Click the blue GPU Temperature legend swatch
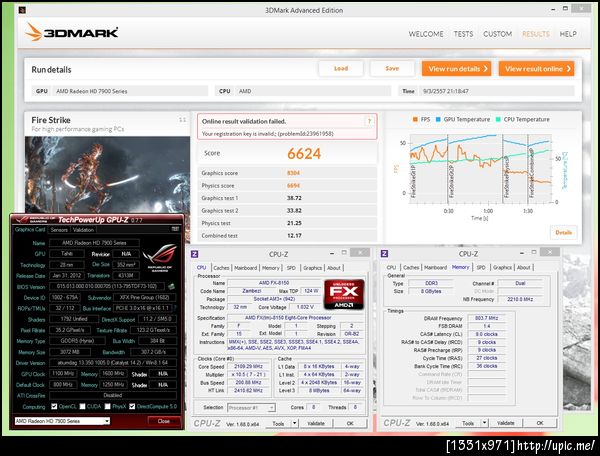The height and width of the screenshot is (456, 600). [x=439, y=119]
